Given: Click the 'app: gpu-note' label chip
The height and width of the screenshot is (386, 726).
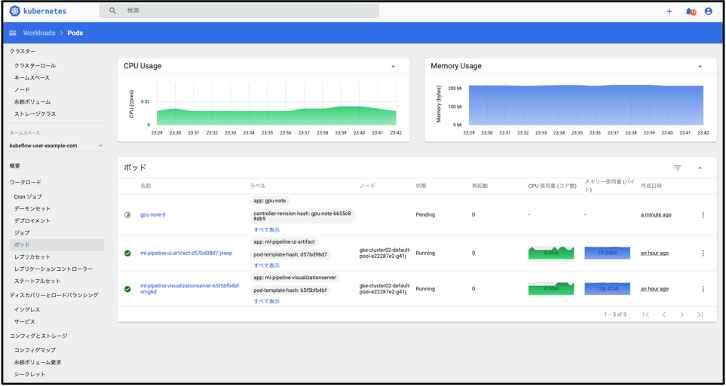Looking at the screenshot, I should tap(270, 200).
